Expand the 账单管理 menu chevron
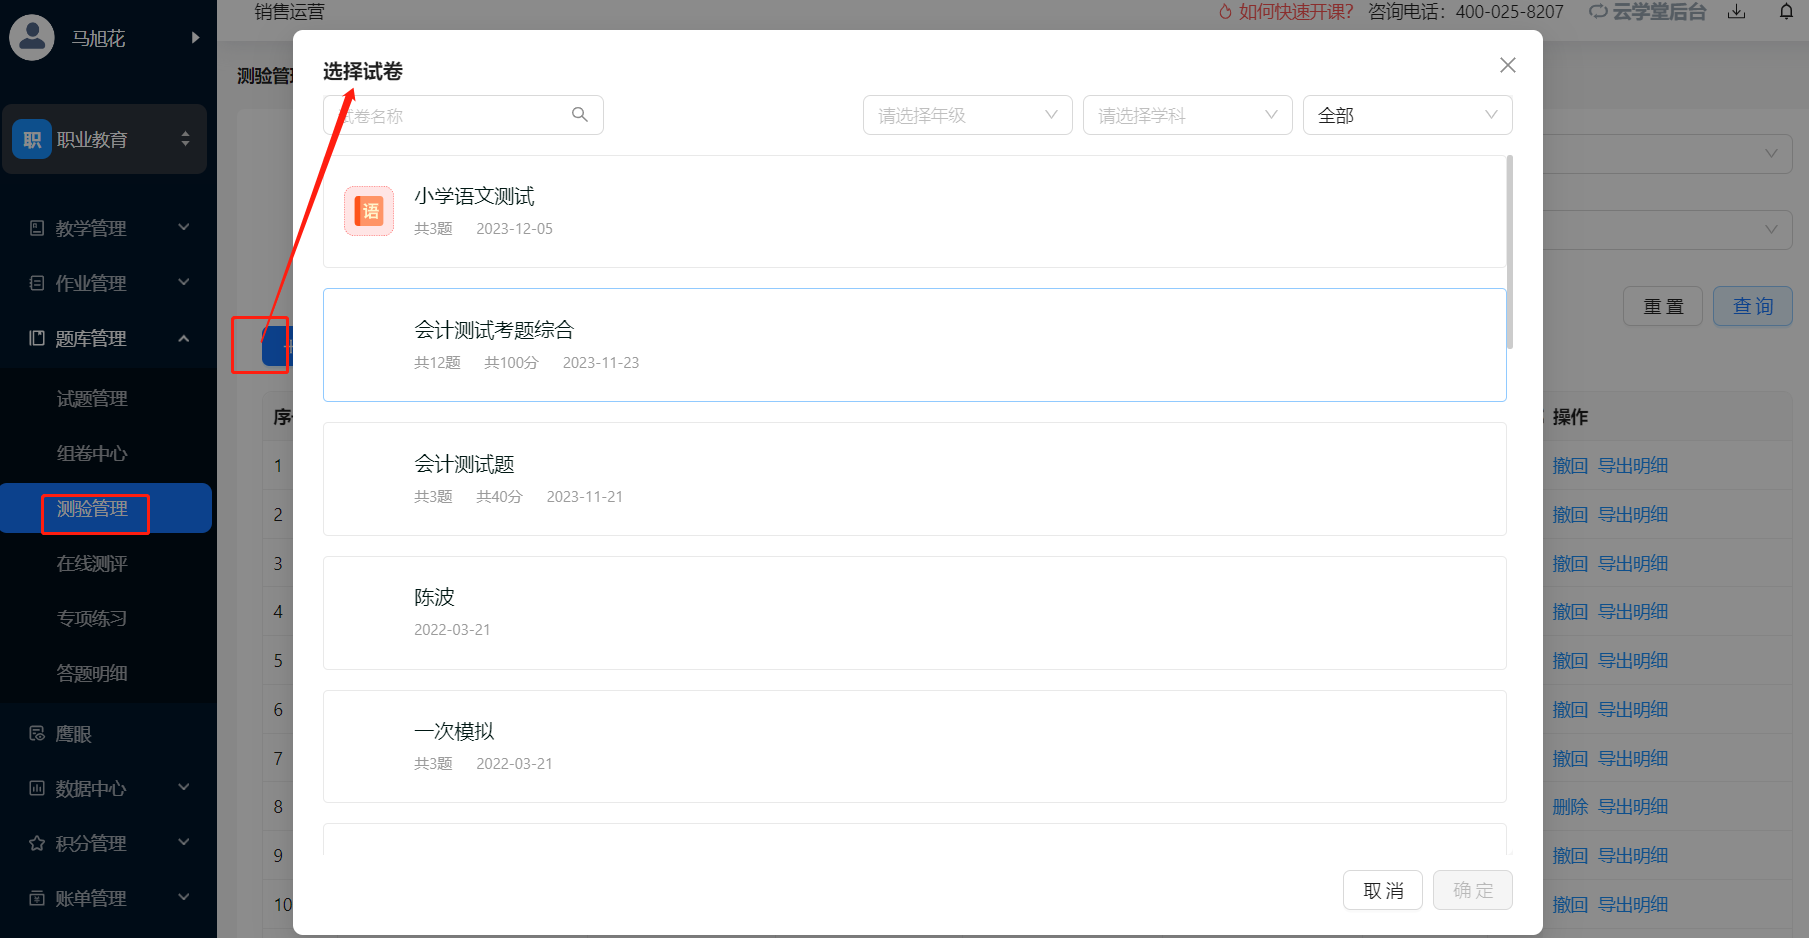This screenshot has height=938, width=1809. click(184, 898)
